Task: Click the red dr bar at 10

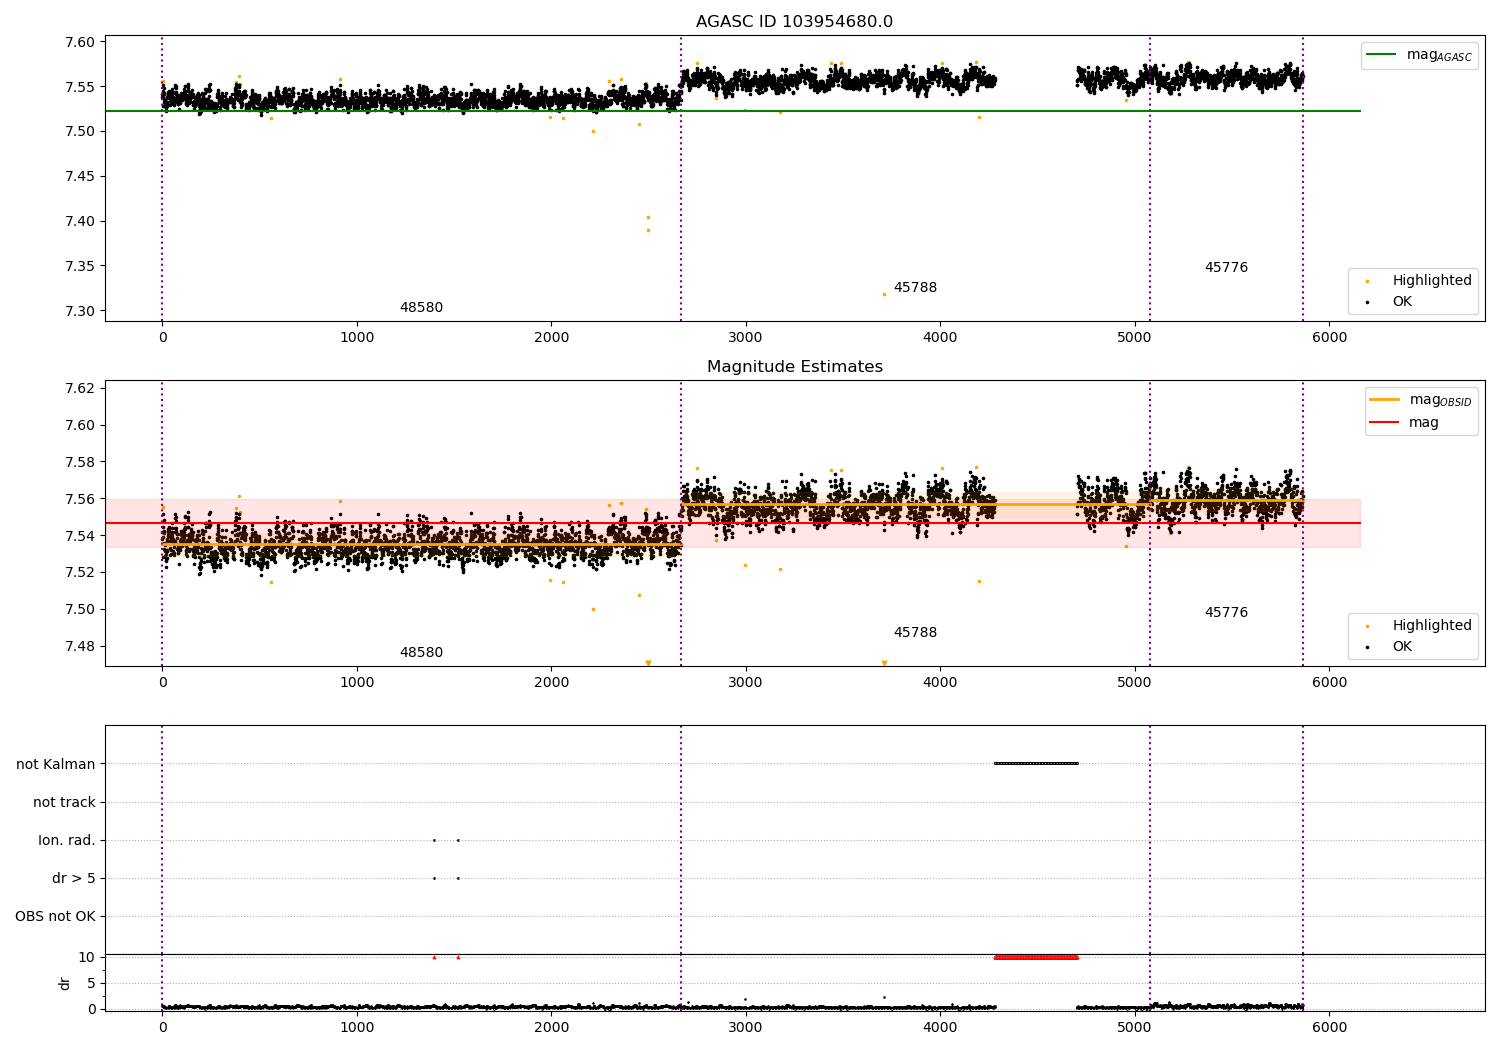Action: [1036, 957]
